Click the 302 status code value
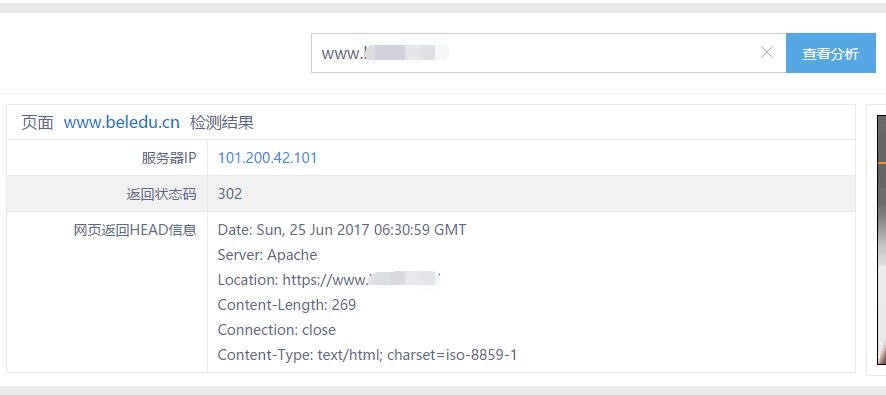The width and height of the screenshot is (886, 395). click(230, 194)
